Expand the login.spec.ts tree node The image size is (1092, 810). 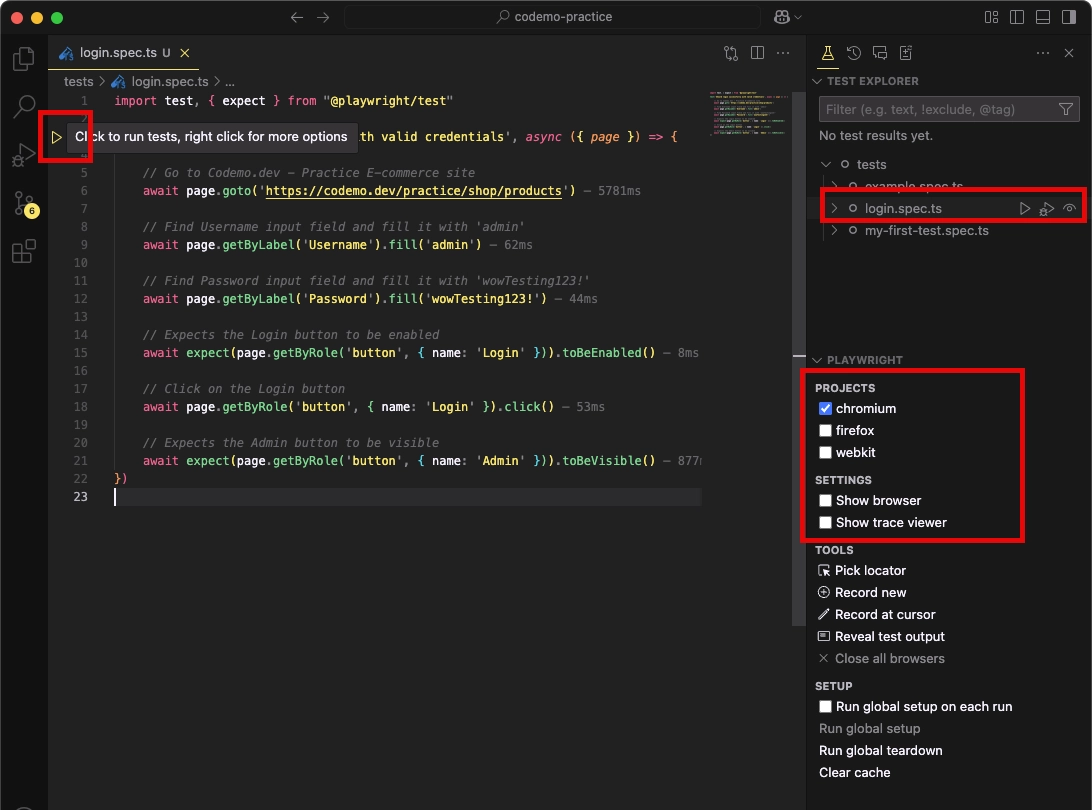coord(834,208)
